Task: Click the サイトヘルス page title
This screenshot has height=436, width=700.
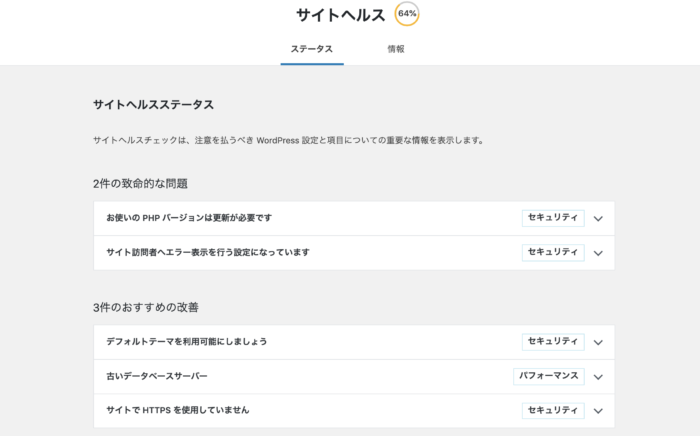Action: click(340, 15)
